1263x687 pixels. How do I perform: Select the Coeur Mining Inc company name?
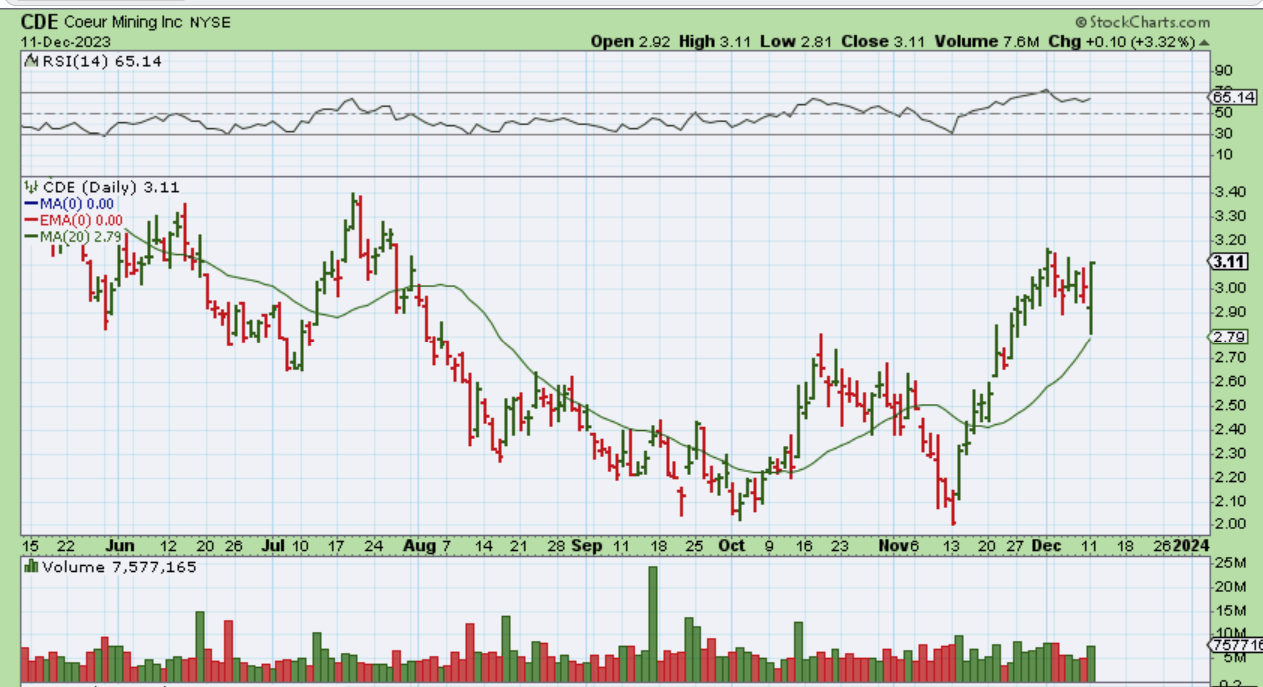coord(123,22)
